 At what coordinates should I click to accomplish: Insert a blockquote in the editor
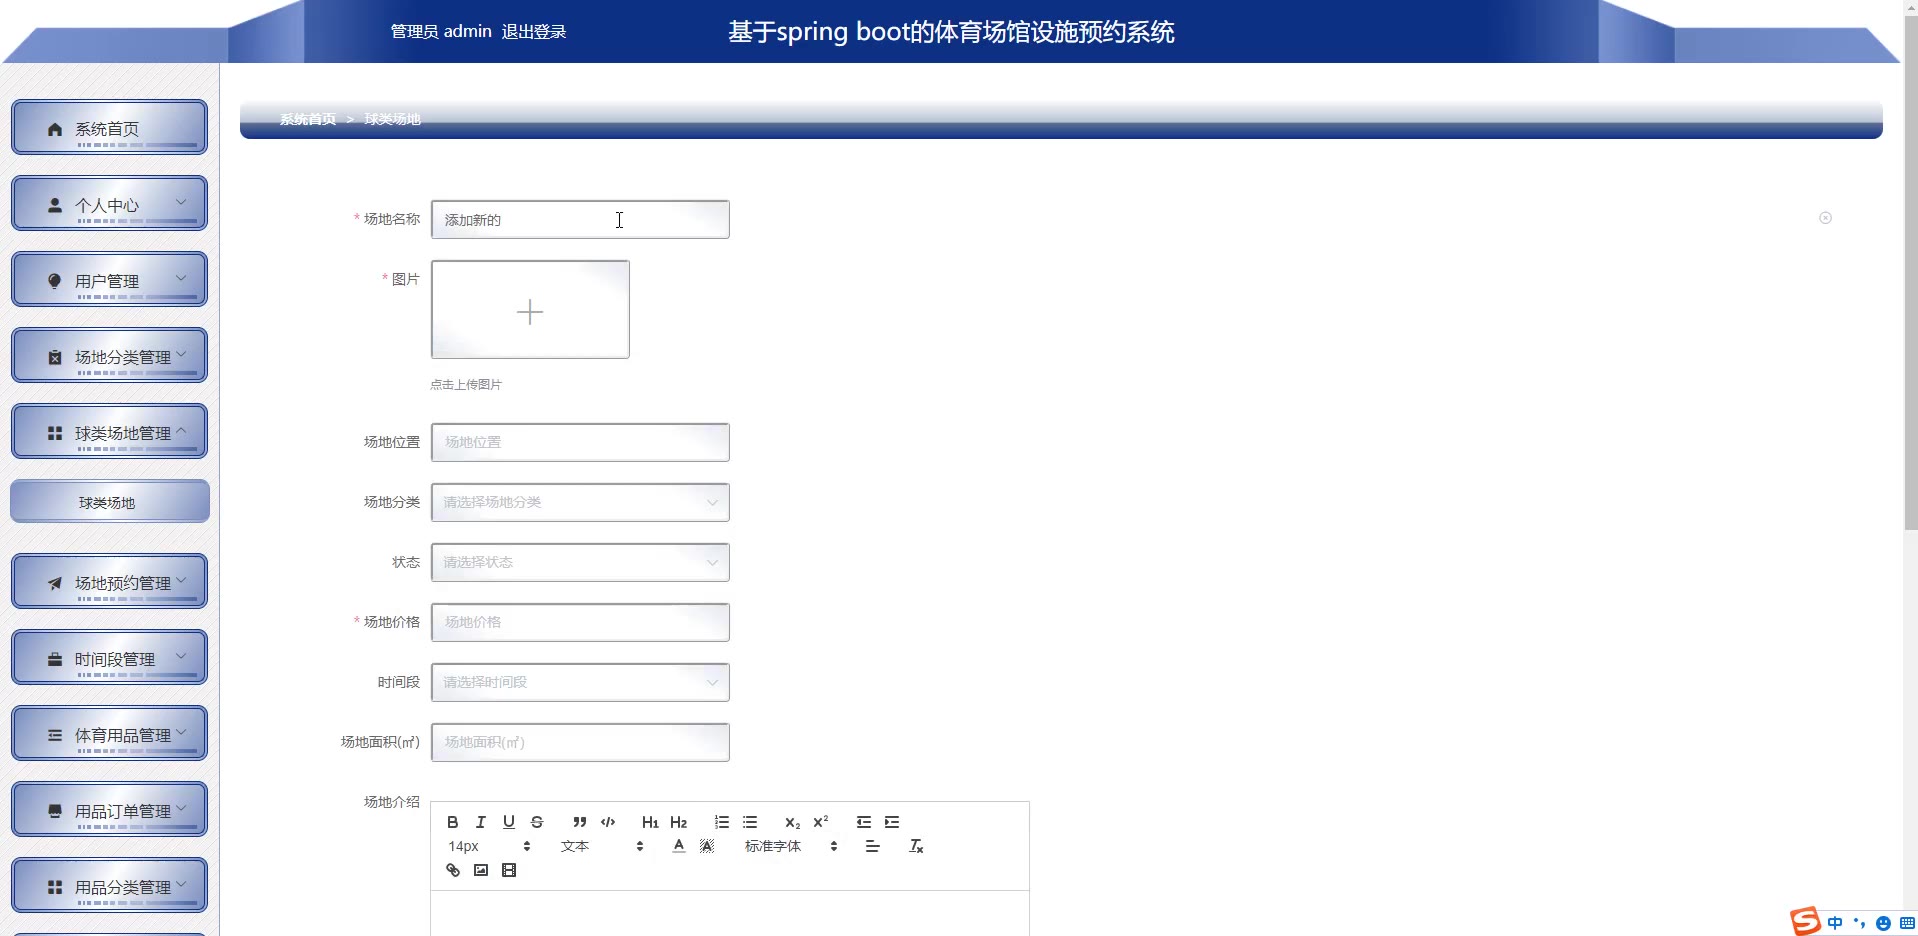579,822
